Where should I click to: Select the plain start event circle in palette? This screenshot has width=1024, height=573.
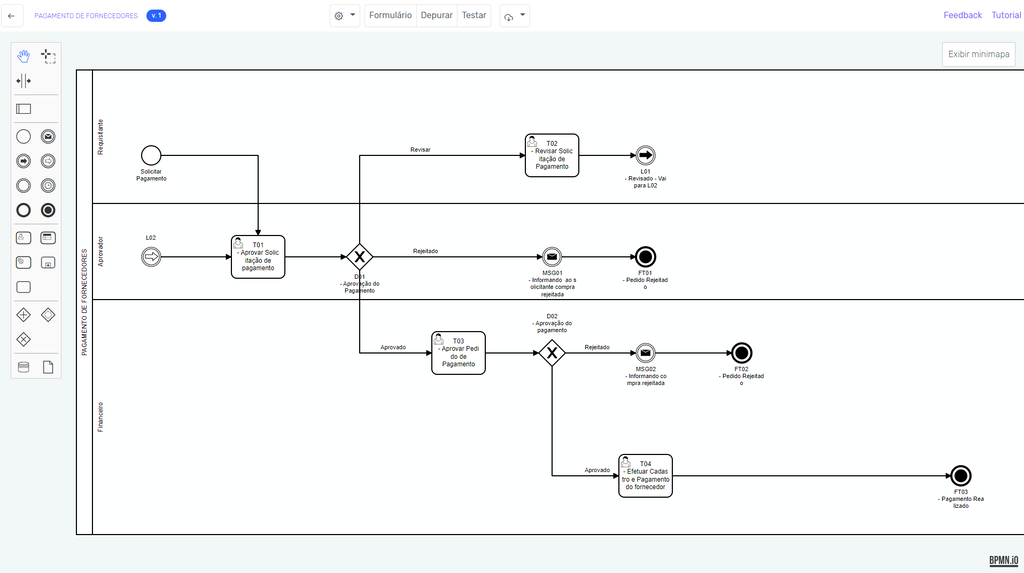click(23, 136)
